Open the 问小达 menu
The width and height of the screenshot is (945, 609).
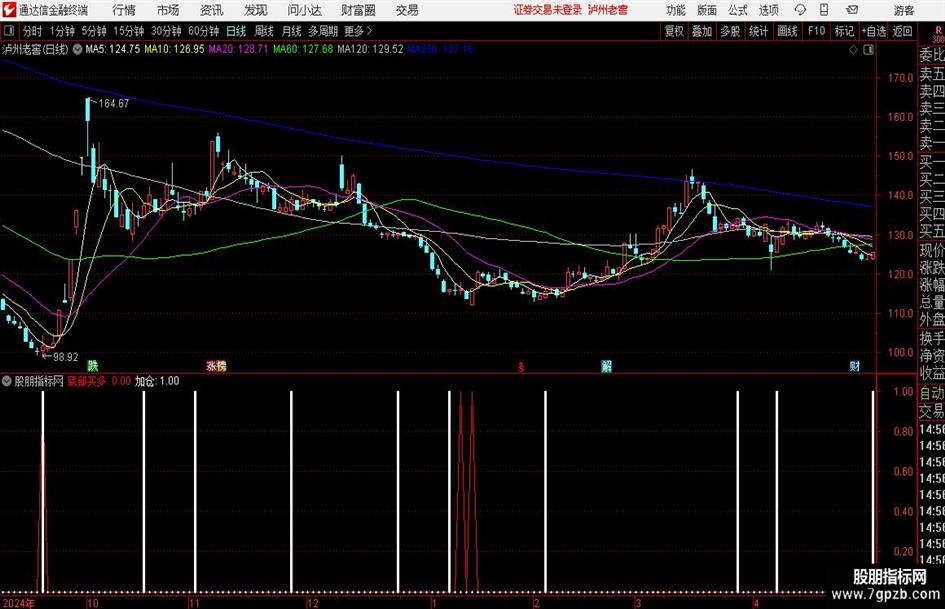[304, 10]
